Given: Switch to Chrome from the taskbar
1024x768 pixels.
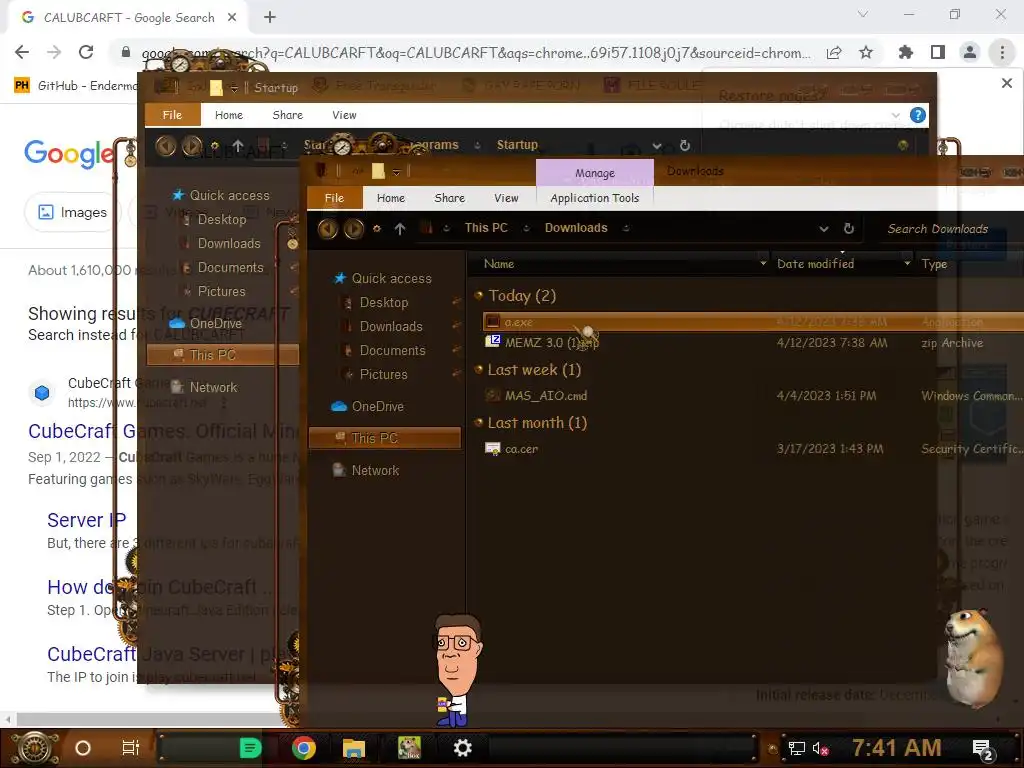Looking at the screenshot, I should coord(304,748).
